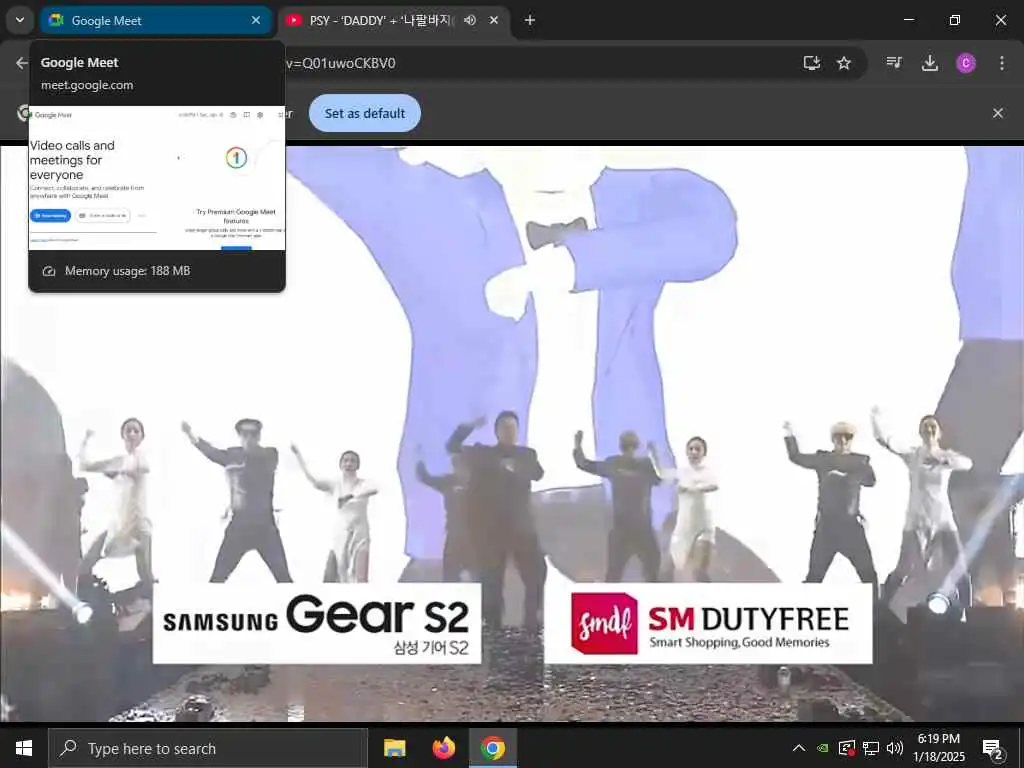Image resolution: width=1024 pixels, height=768 pixels.
Task: Dismiss the default browser infobar
Action: point(998,113)
